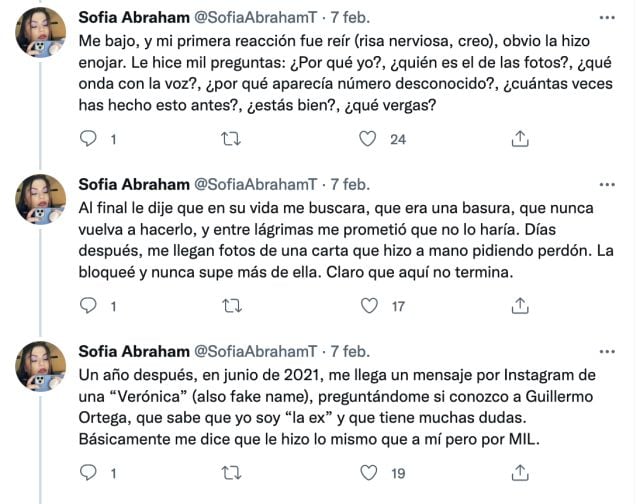This screenshot has height=504, width=640.
Task: Reply to the tweet about "mil preguntas"
Action: [x=89, y=139]
